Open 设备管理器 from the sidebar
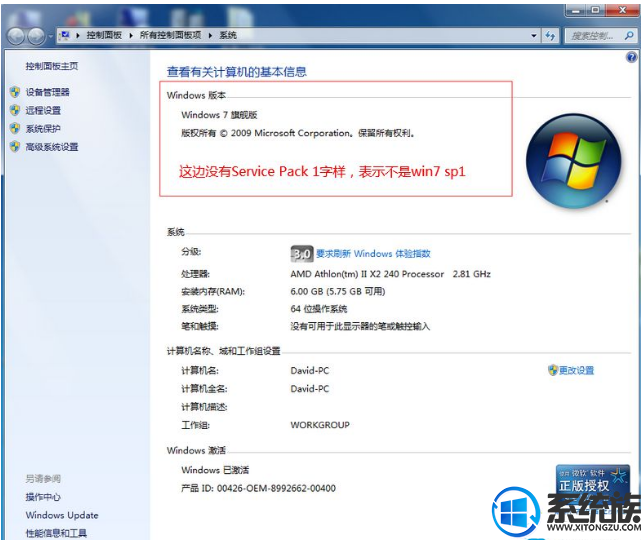Viewport: 641px width, 540px height. tap(47, 92)
